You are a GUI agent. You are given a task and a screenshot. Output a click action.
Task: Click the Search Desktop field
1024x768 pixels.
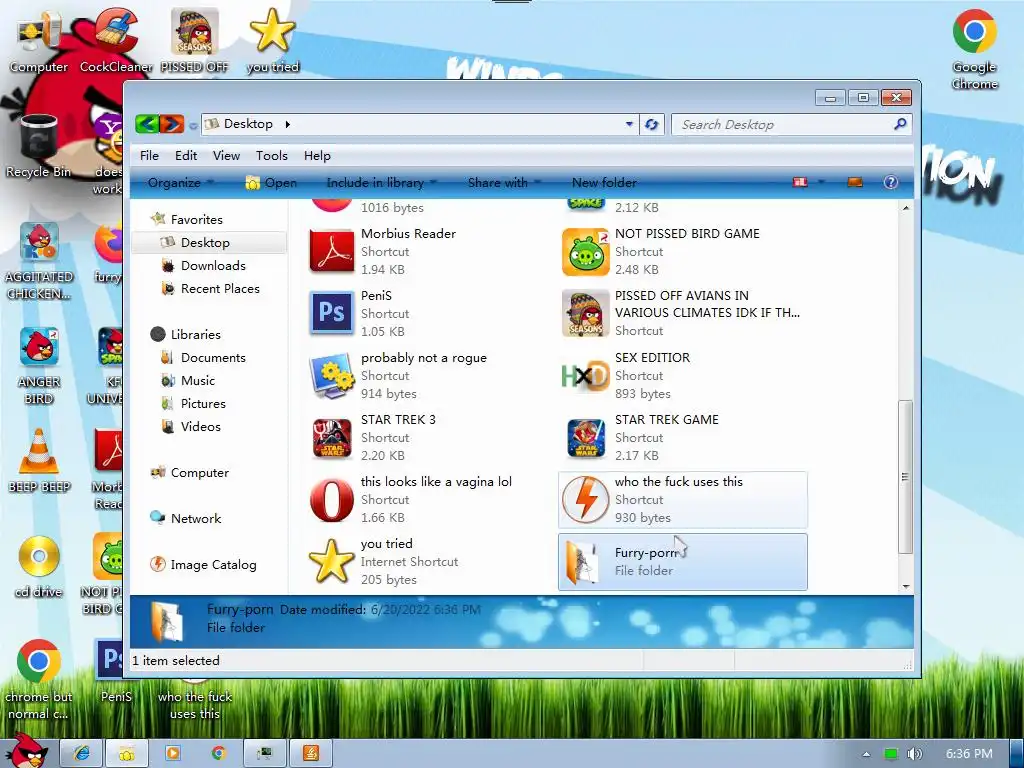tap(792, 124)
